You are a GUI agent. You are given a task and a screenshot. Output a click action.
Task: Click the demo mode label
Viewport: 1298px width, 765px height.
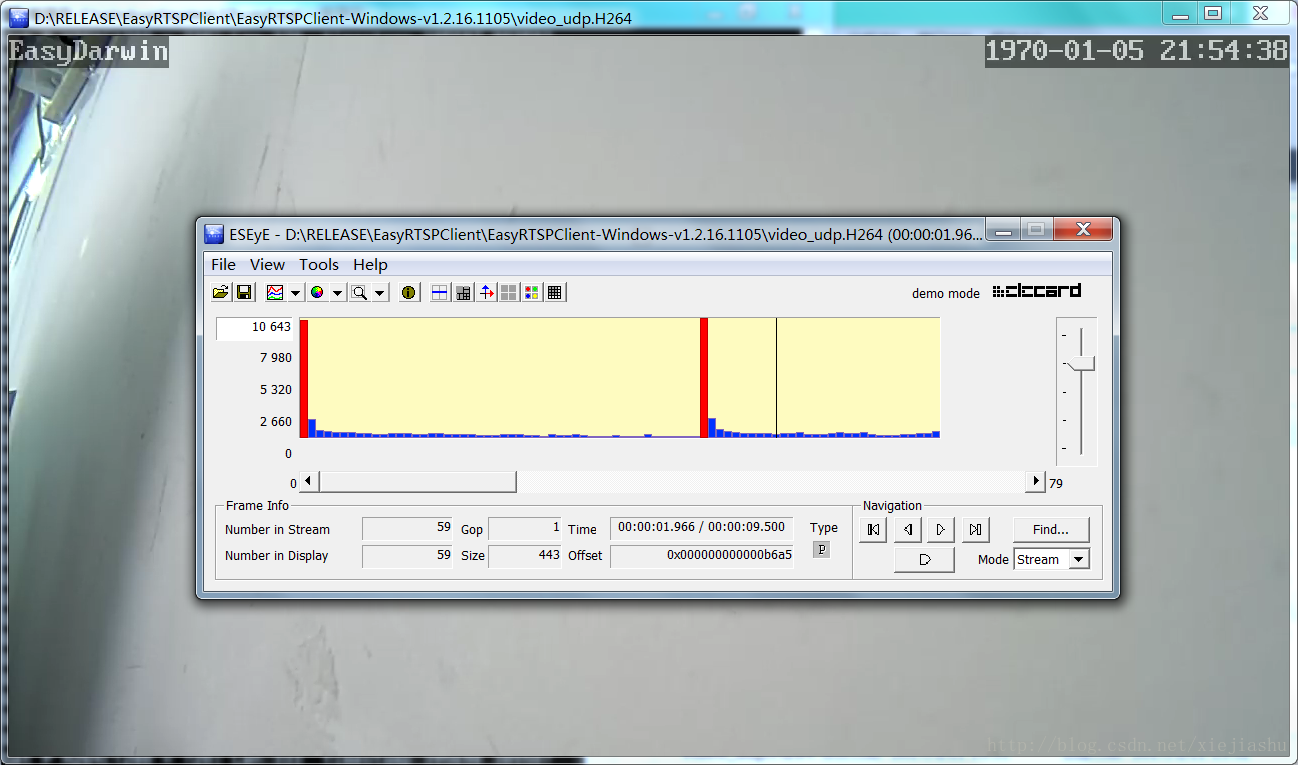pyautogui.click(x=946, y=293)
